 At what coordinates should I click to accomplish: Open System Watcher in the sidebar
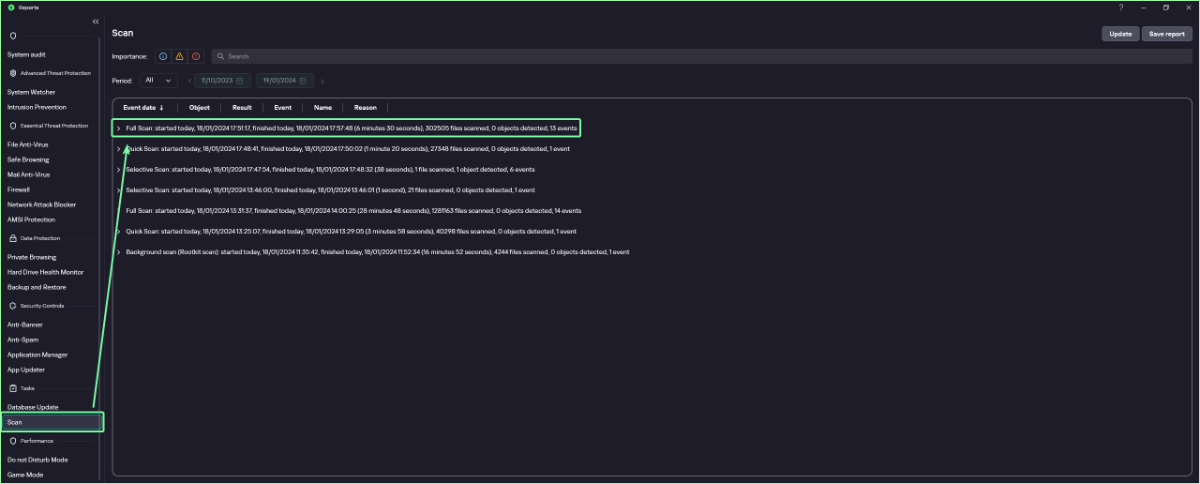click(x=31, y=92)
